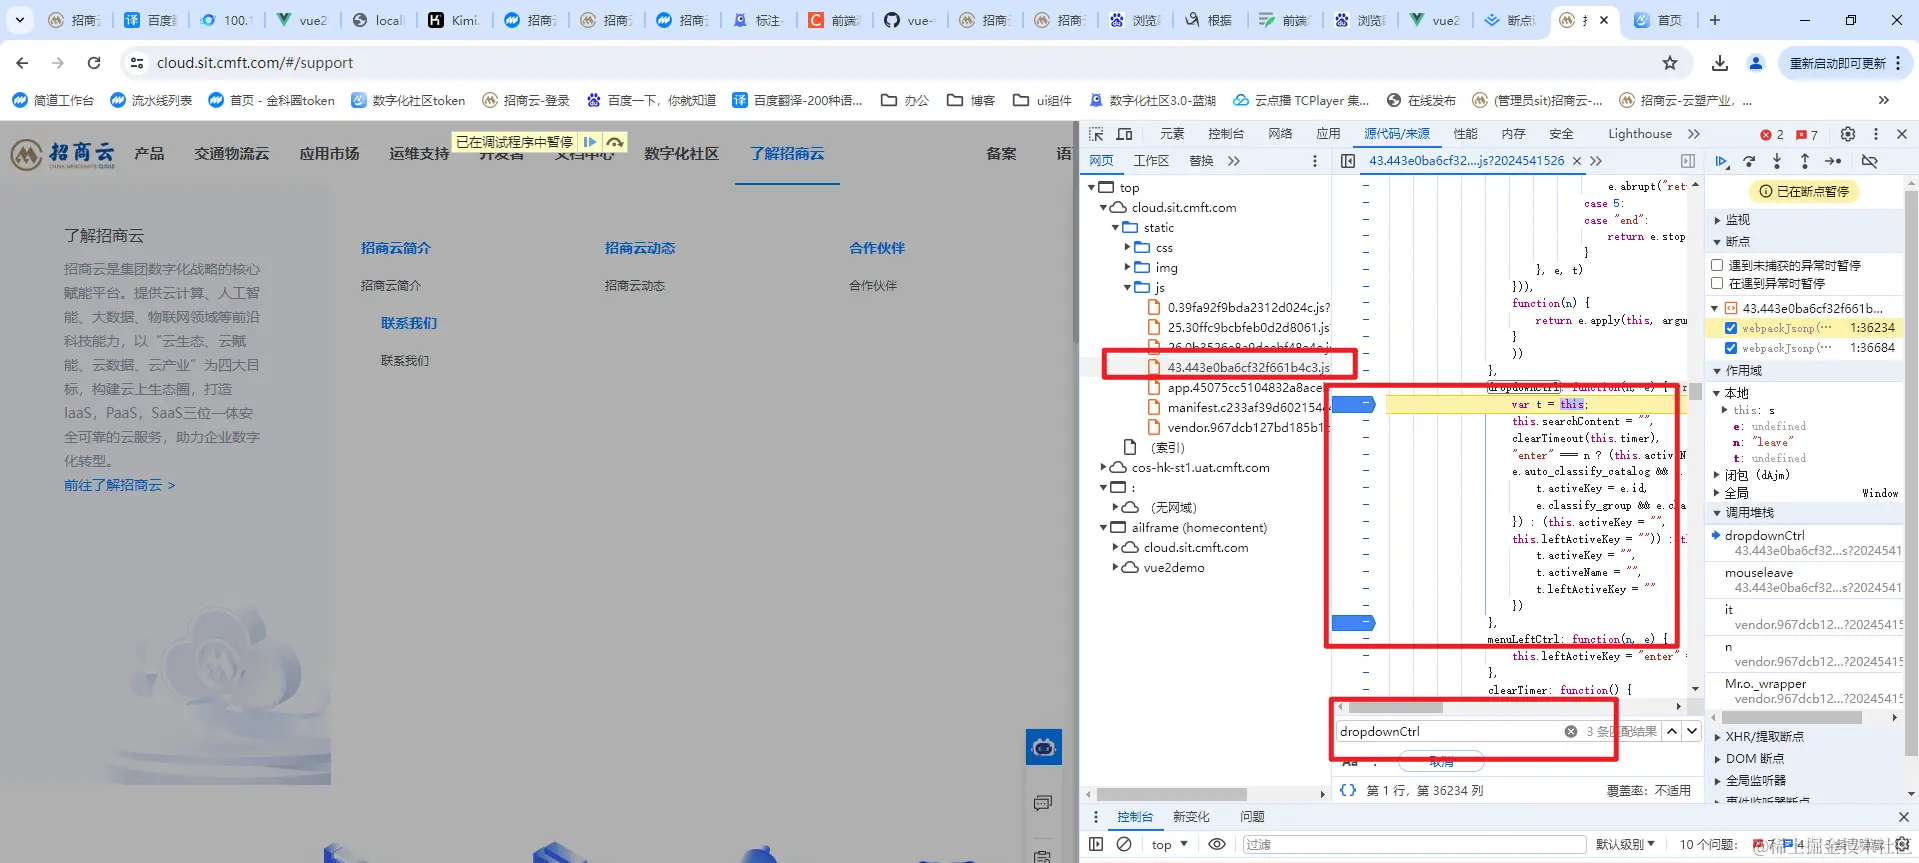1919x863 pixels.
Task: Open 联系我们 link
Action: 409,323
